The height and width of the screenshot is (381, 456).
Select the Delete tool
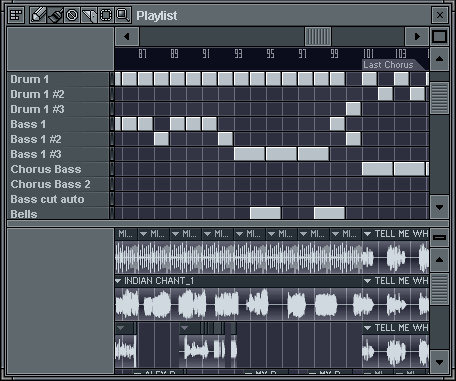(72, 15)
